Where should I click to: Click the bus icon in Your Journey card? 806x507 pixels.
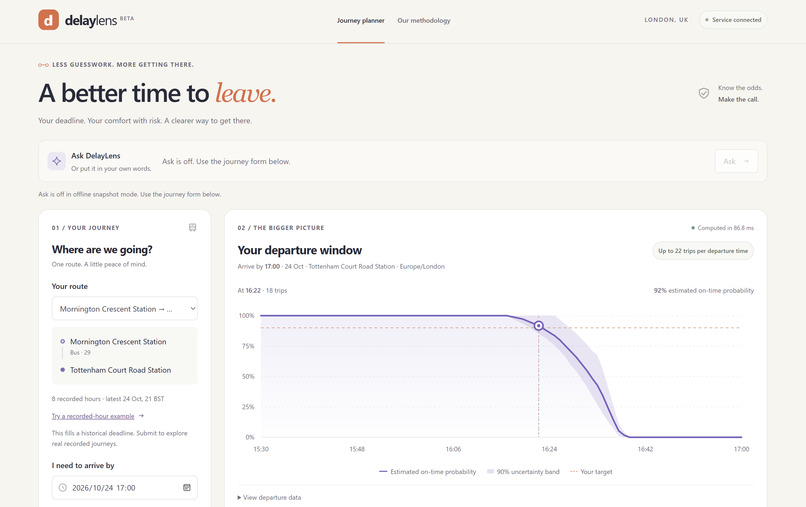point(192,227)
